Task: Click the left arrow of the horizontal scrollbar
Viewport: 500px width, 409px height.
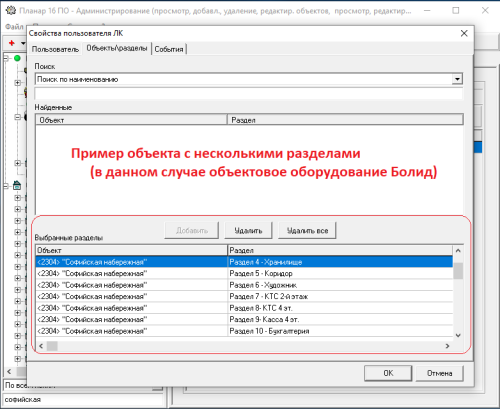Action: coord(41,346)
